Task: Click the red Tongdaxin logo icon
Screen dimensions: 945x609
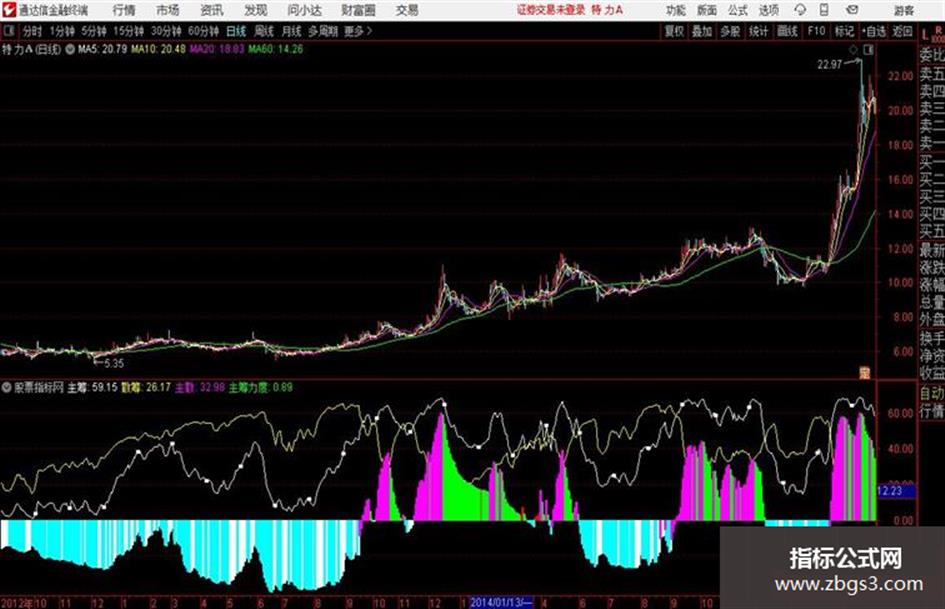Action: pyautogui.click(x=9, y=10)
